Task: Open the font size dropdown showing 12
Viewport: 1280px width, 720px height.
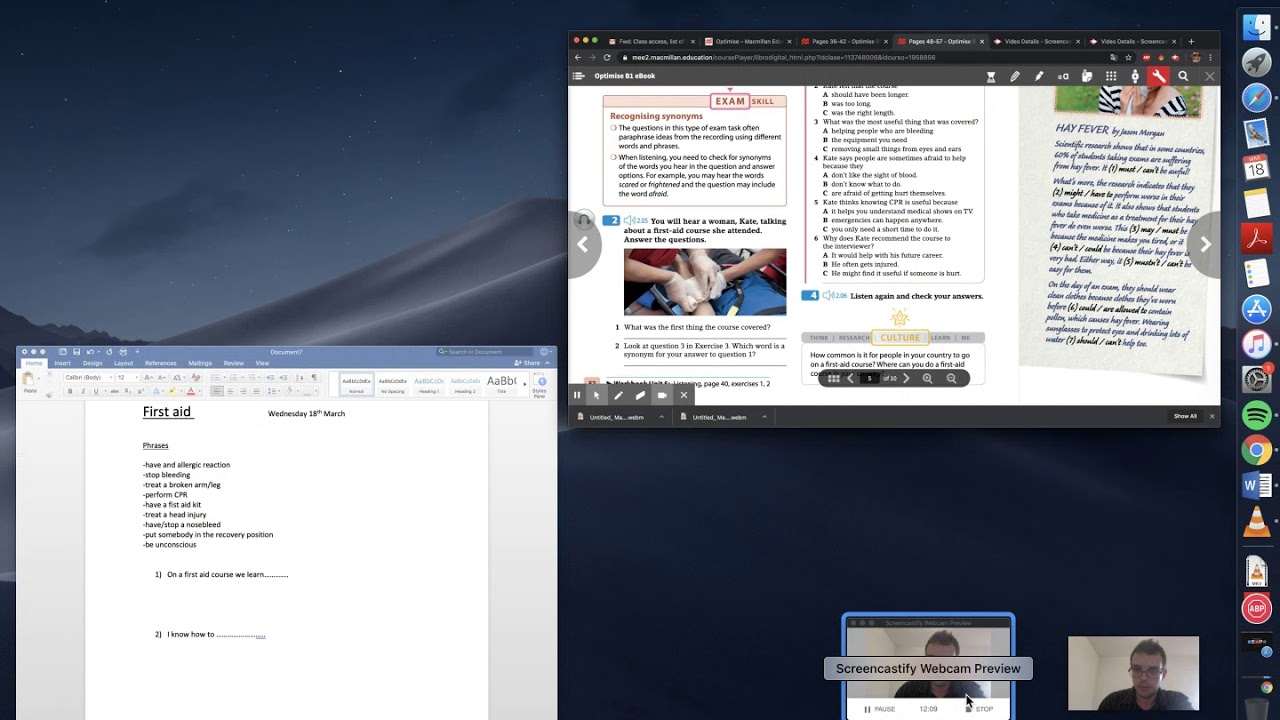Action: coord(137,377)
